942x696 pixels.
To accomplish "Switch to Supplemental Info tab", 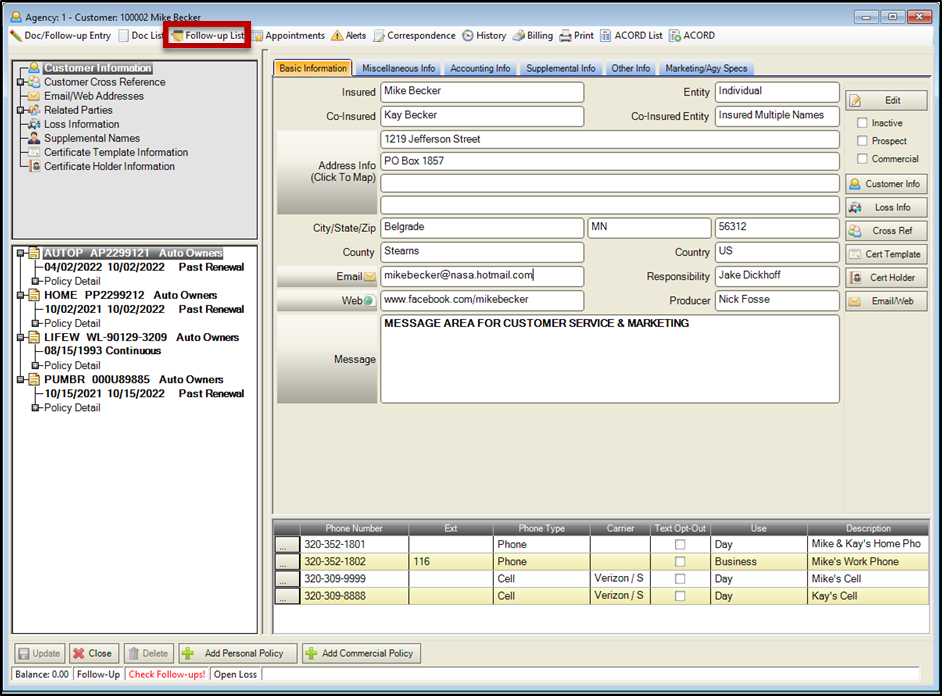I will [x=561, y=68].
